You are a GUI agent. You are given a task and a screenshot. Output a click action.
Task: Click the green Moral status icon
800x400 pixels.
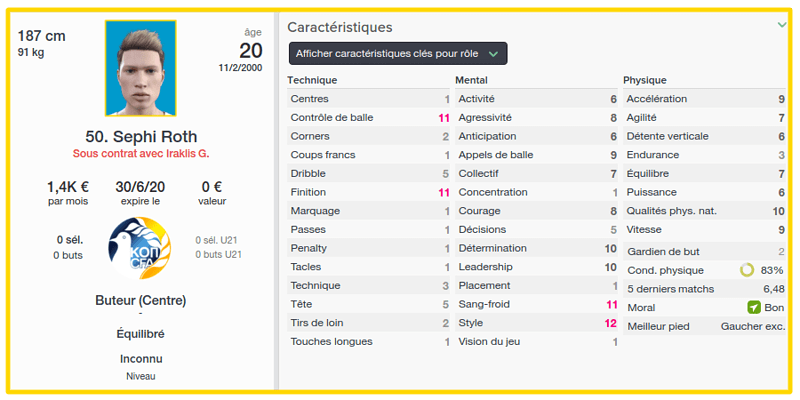[754, 308]
